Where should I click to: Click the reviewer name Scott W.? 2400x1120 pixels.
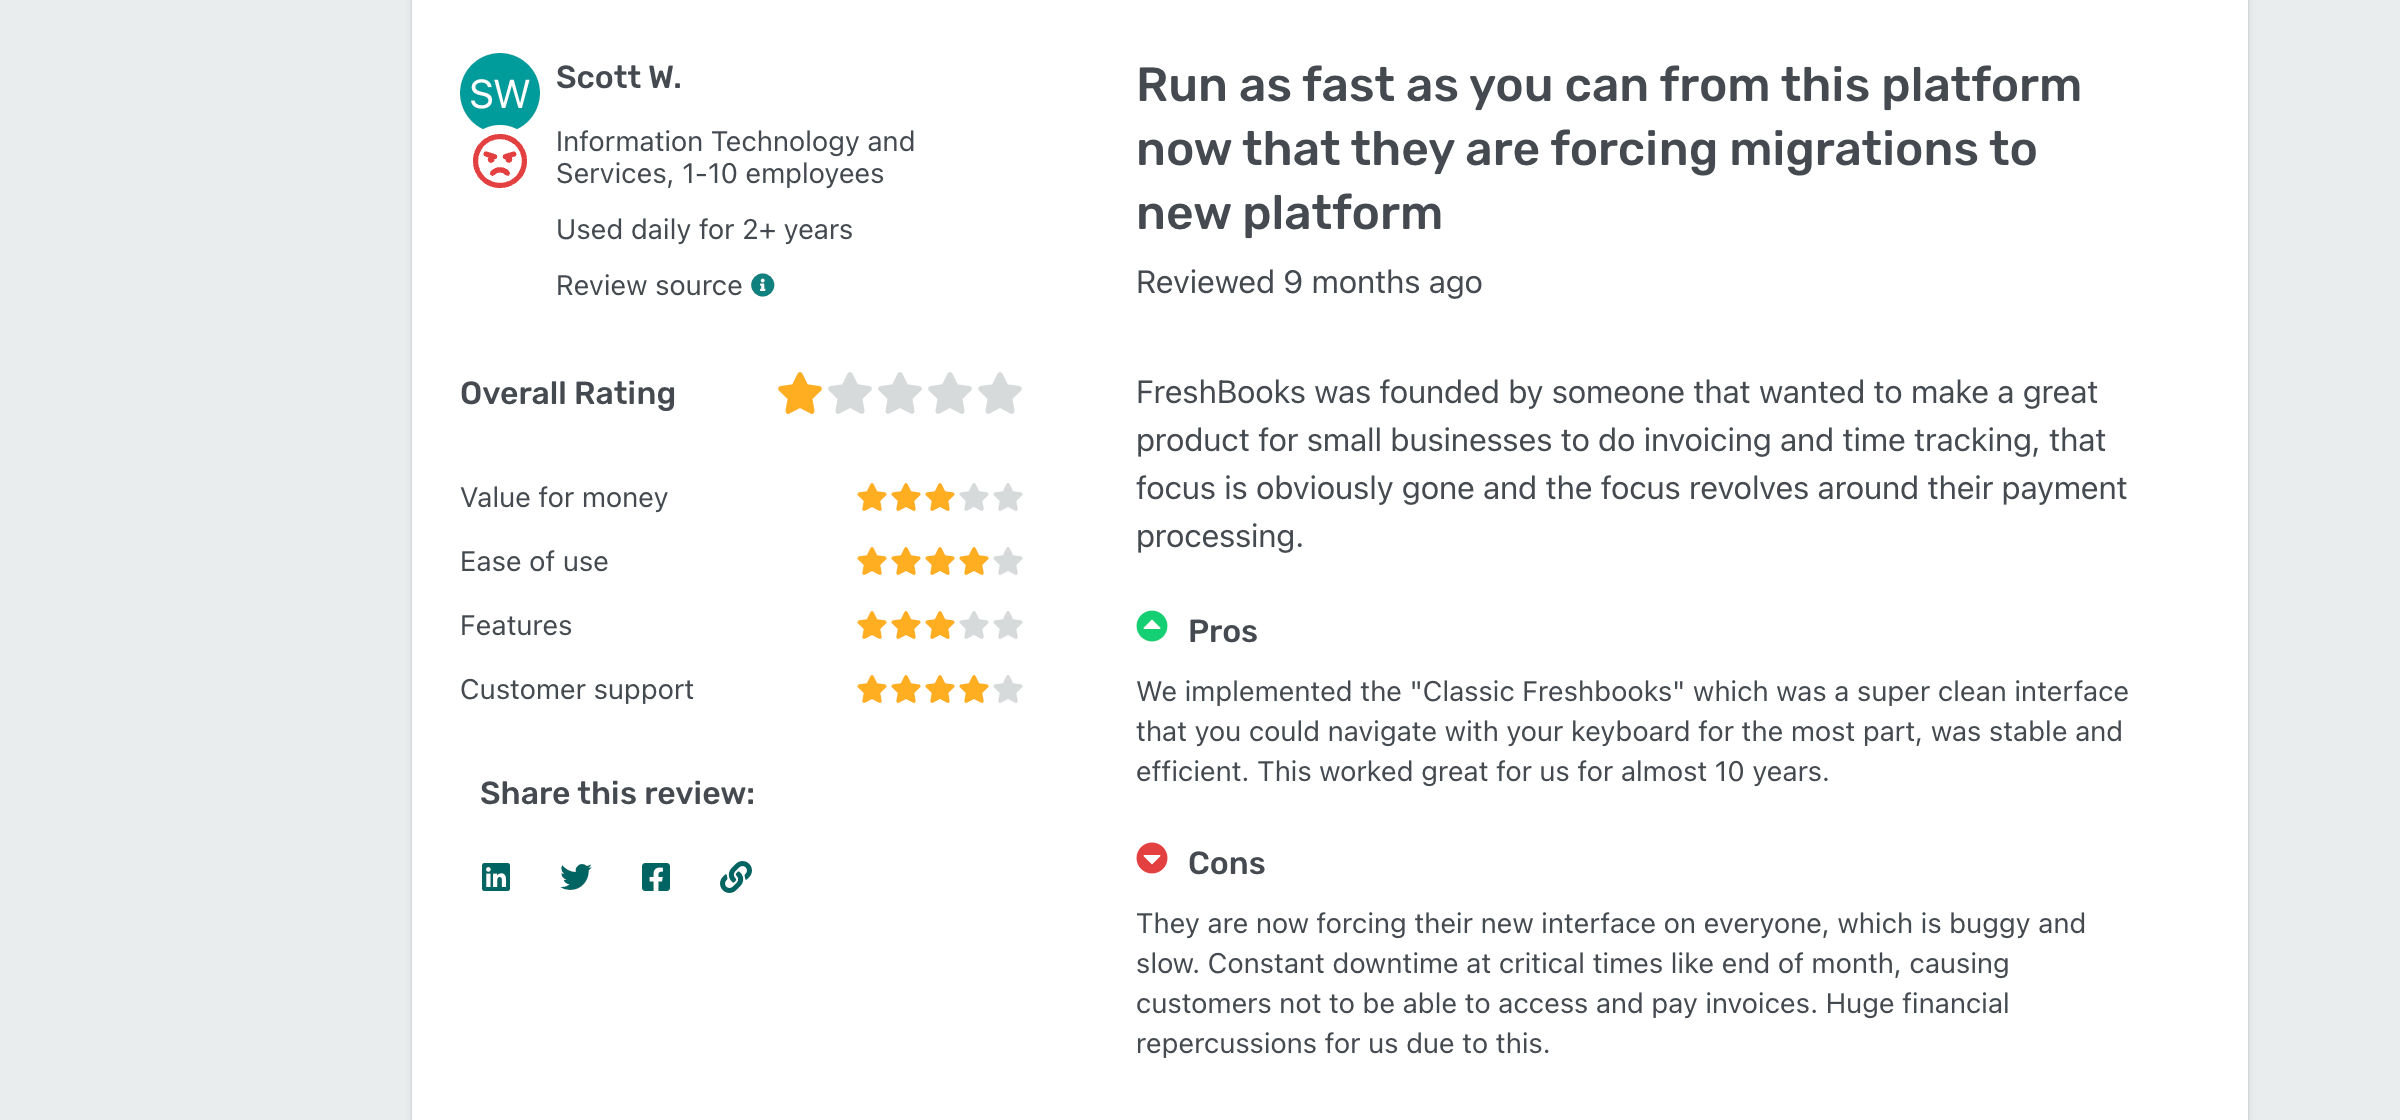(x=619, y=76)
